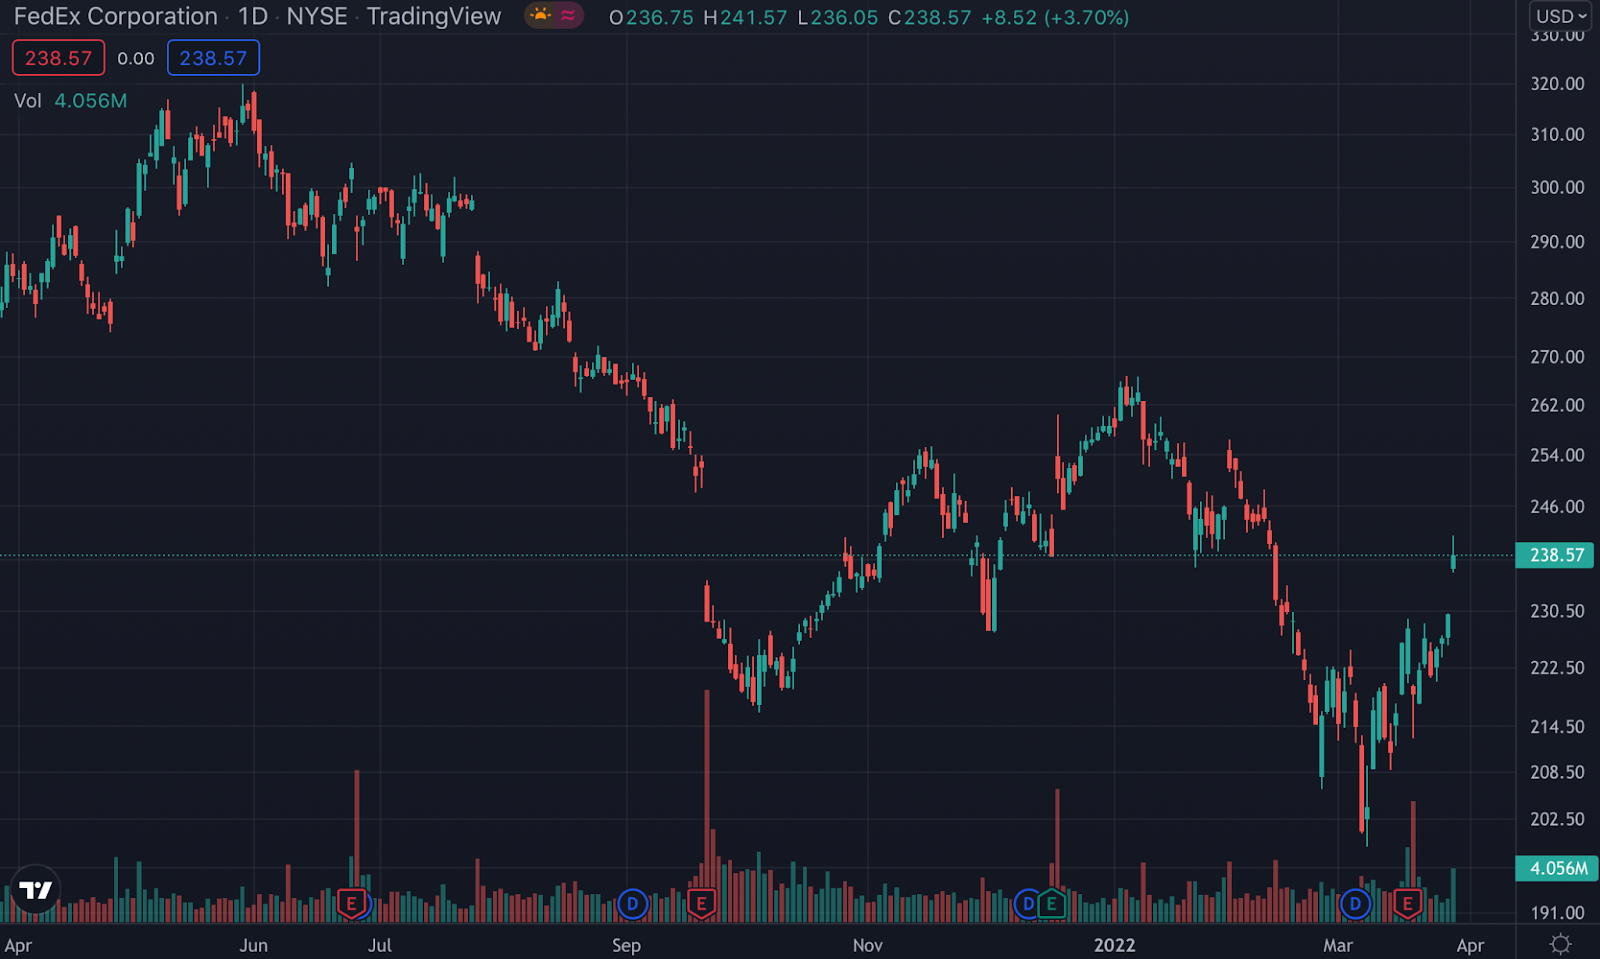
Task: Open the earnings marker near Jul
Action: pos(351,904)
